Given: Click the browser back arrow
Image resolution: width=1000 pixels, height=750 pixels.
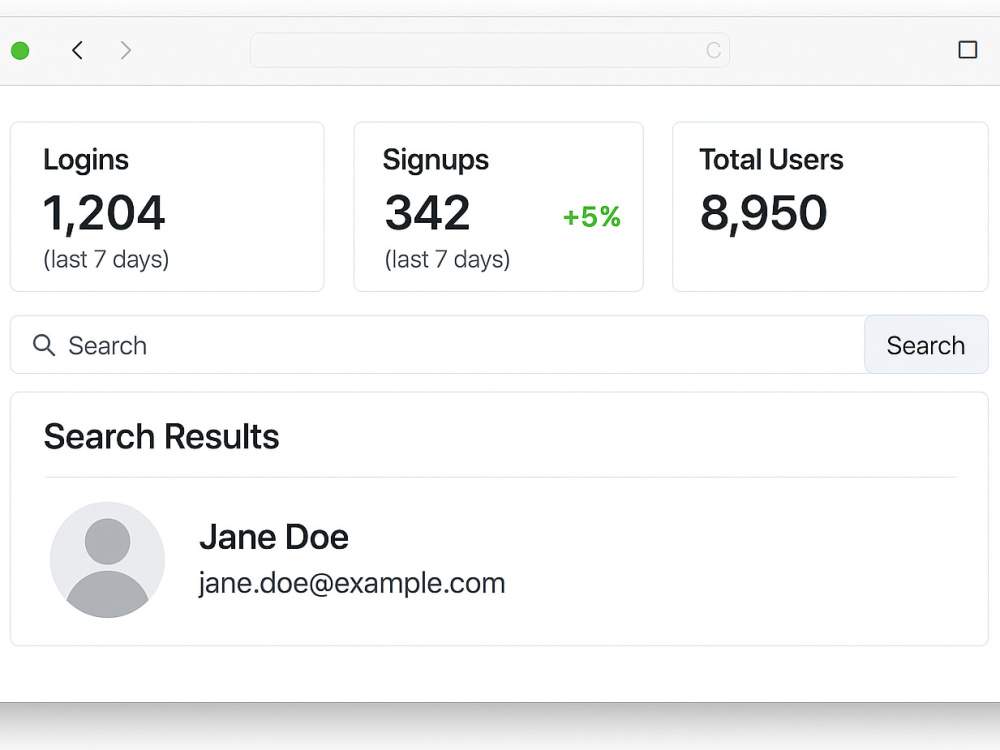Looking at the screenshot, I should (77, 50).
